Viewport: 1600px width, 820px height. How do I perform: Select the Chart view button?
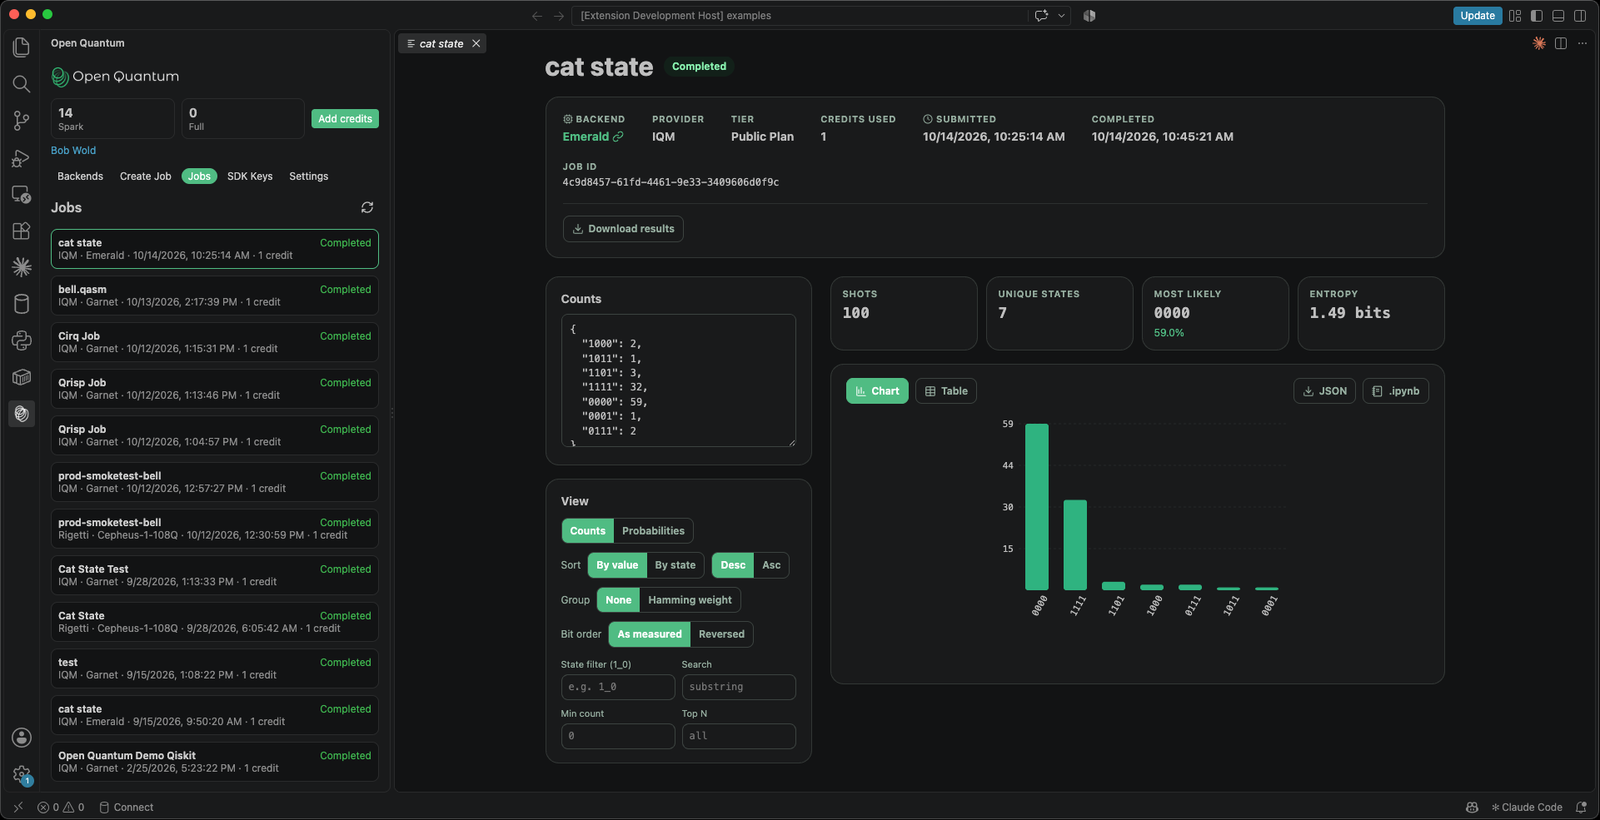(877, 391)
